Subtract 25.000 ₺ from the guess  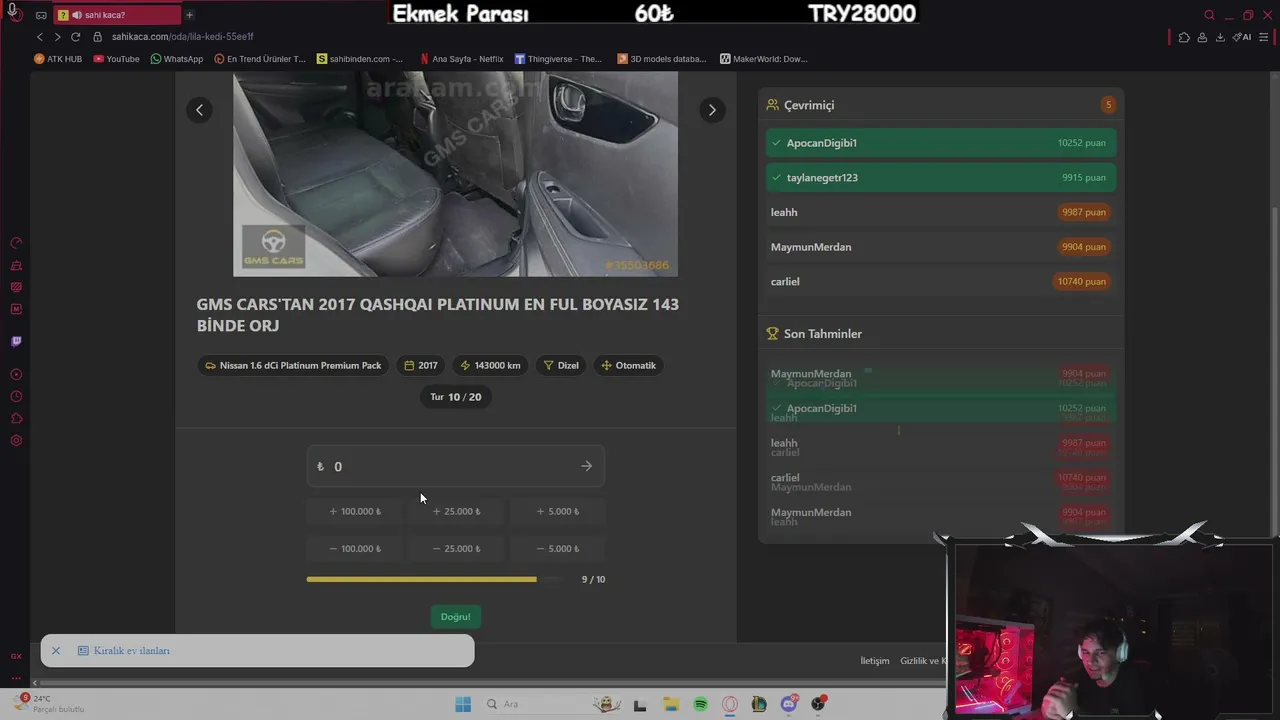pos(456,548)
